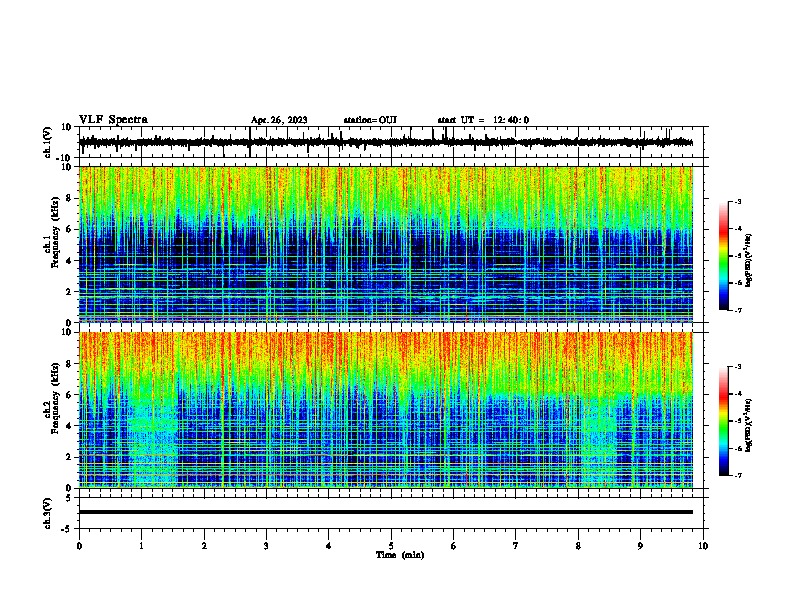
Task: Click the "station=OUI" header label
Action: pyautogui.click(x=370, y=120)
